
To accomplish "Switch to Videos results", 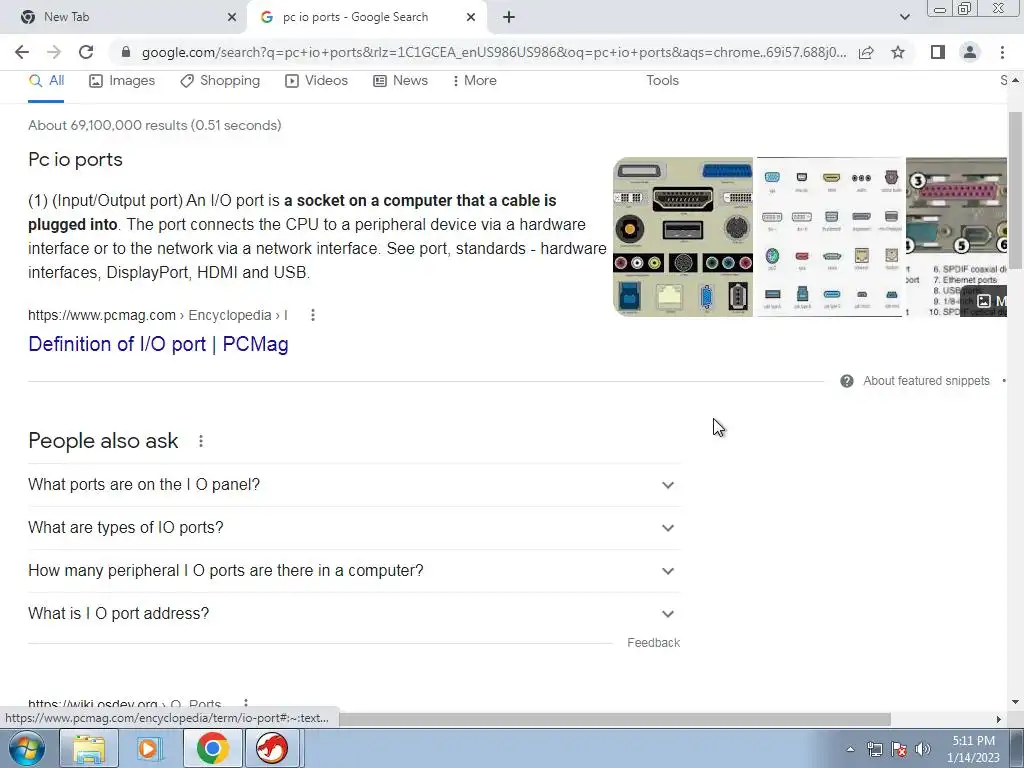I will coord(316,81).
